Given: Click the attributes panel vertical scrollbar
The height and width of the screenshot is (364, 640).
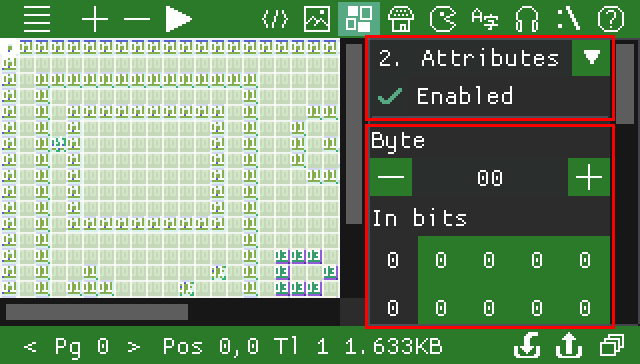Looking at the screenshot, I should point(624,83).
